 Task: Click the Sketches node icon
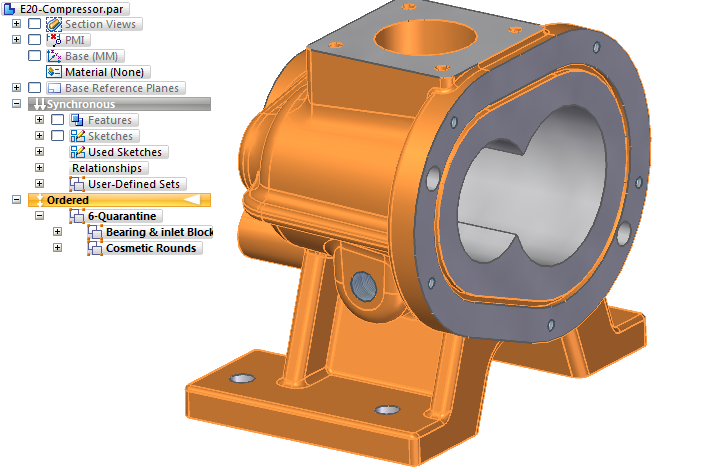click(77, 136)
